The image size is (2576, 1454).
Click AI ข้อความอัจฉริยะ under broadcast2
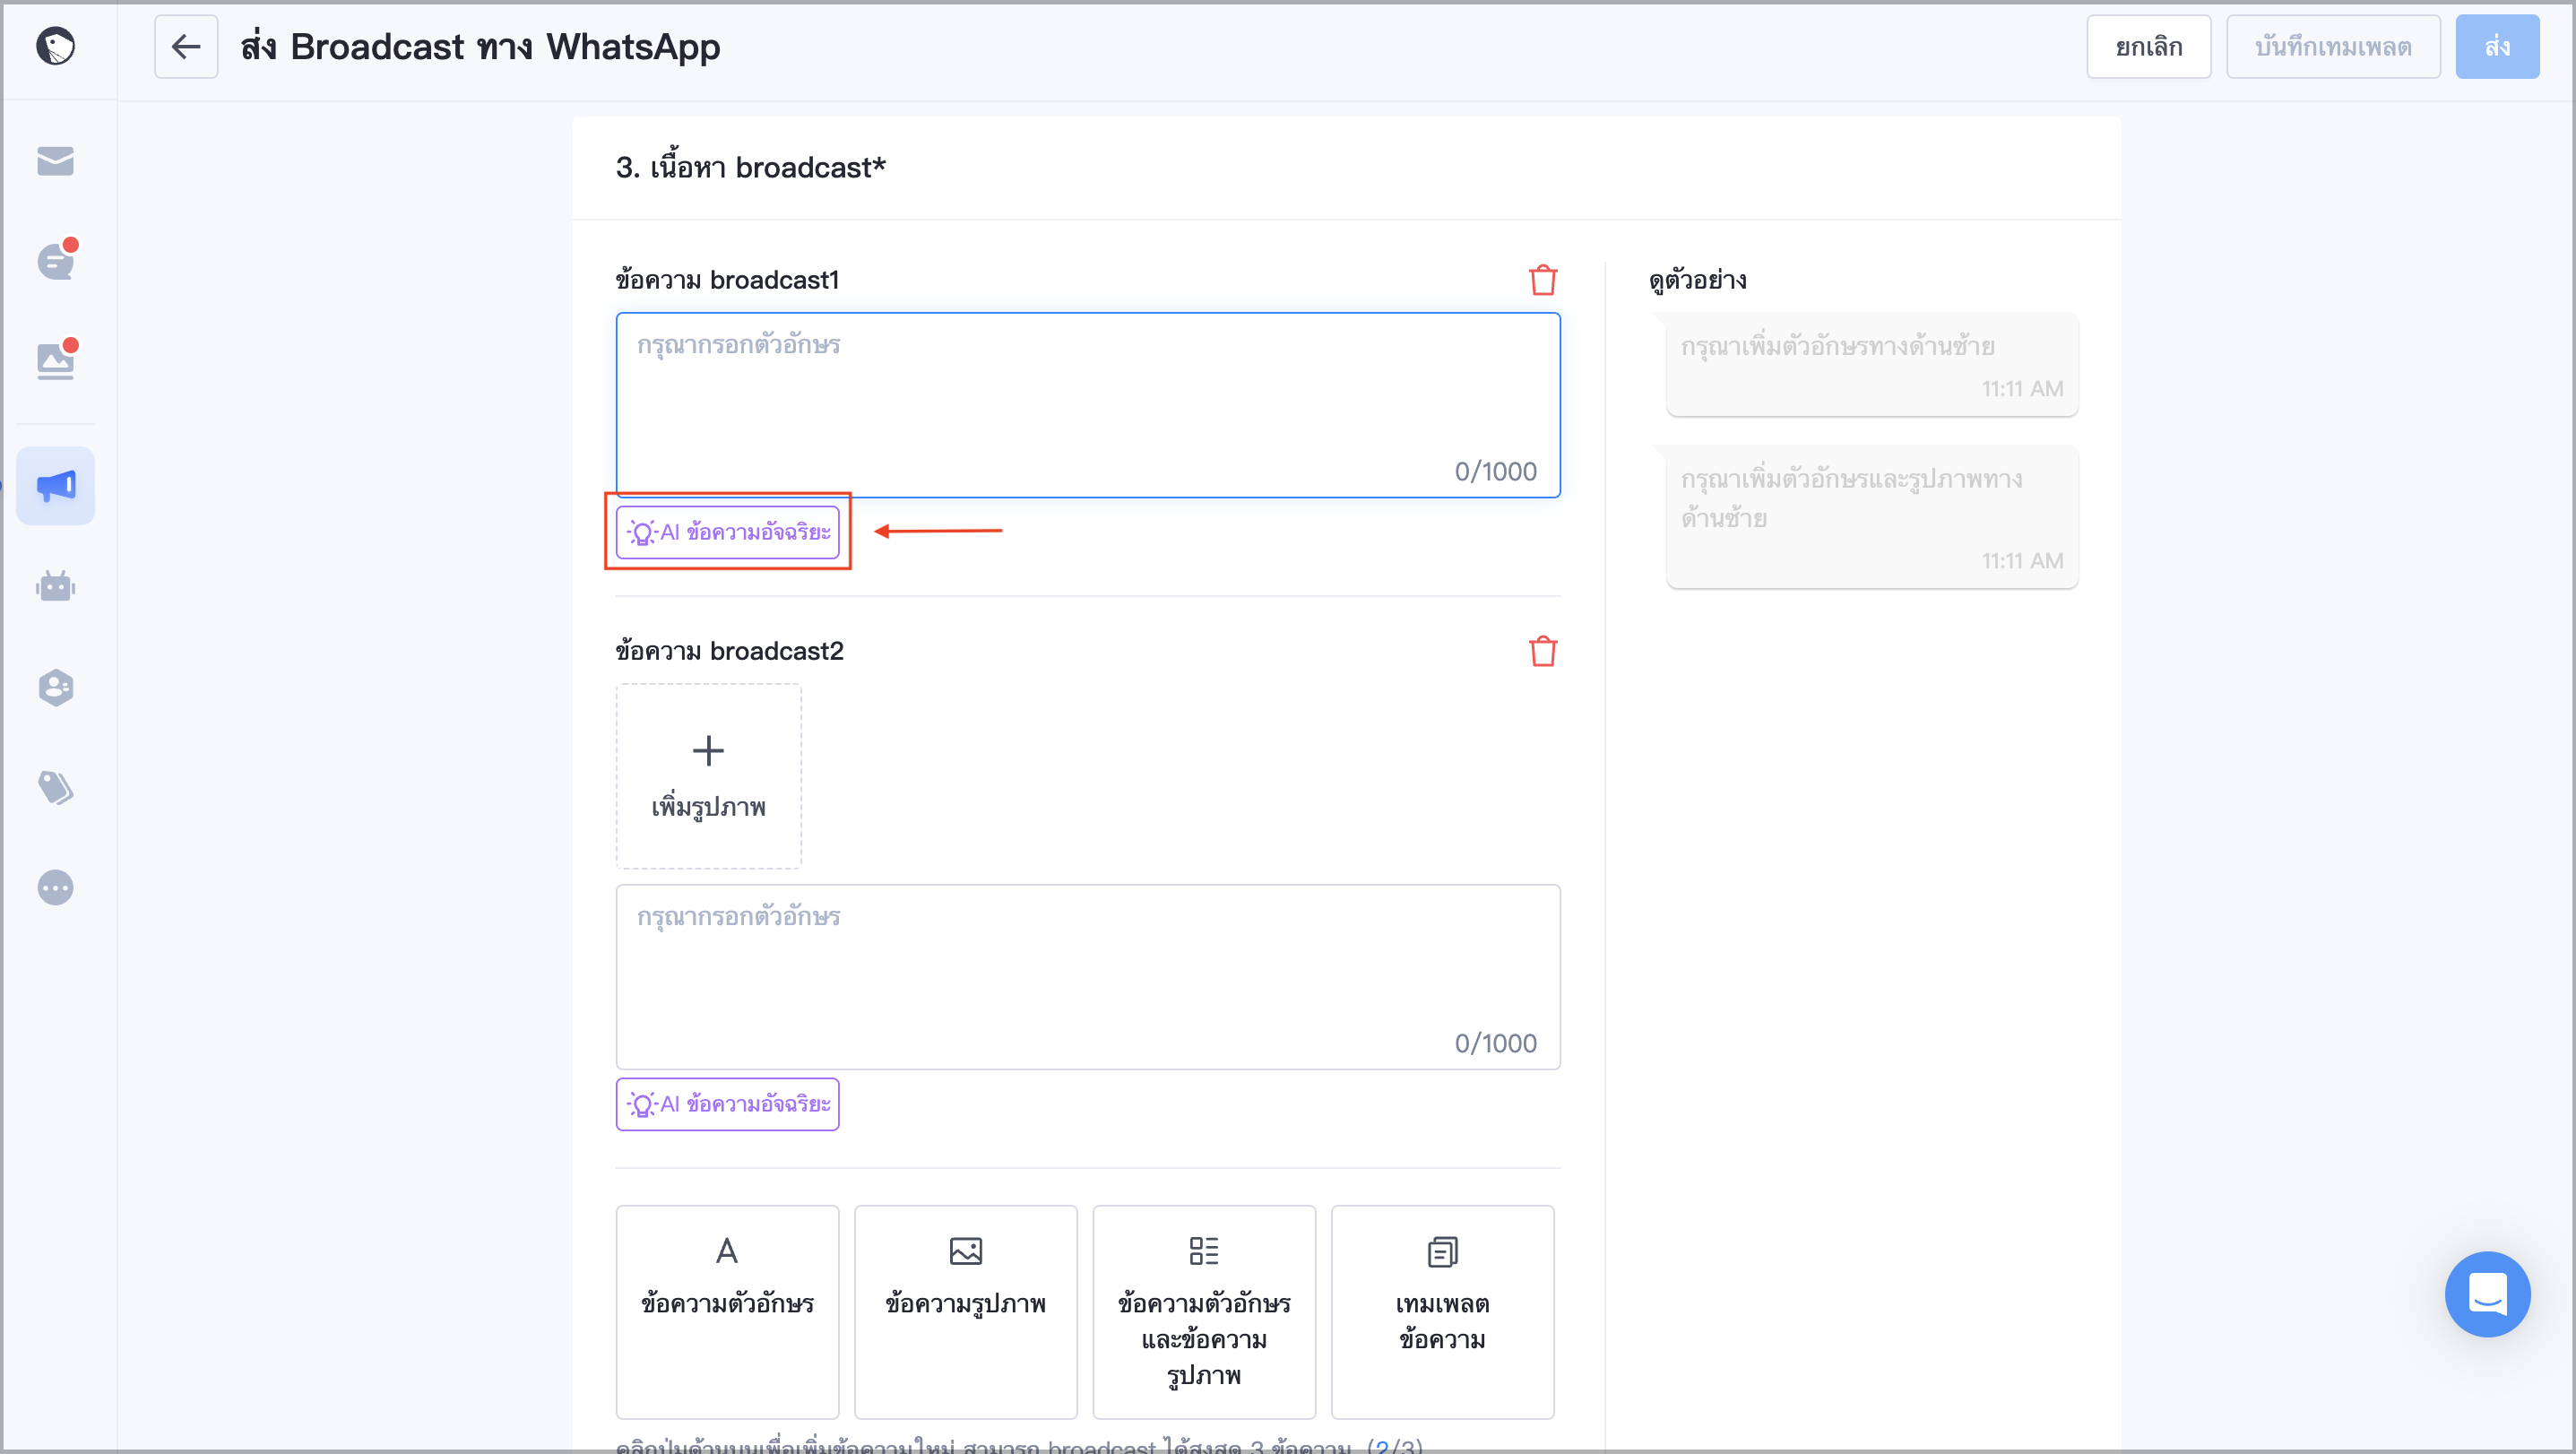coord(727,1104)
